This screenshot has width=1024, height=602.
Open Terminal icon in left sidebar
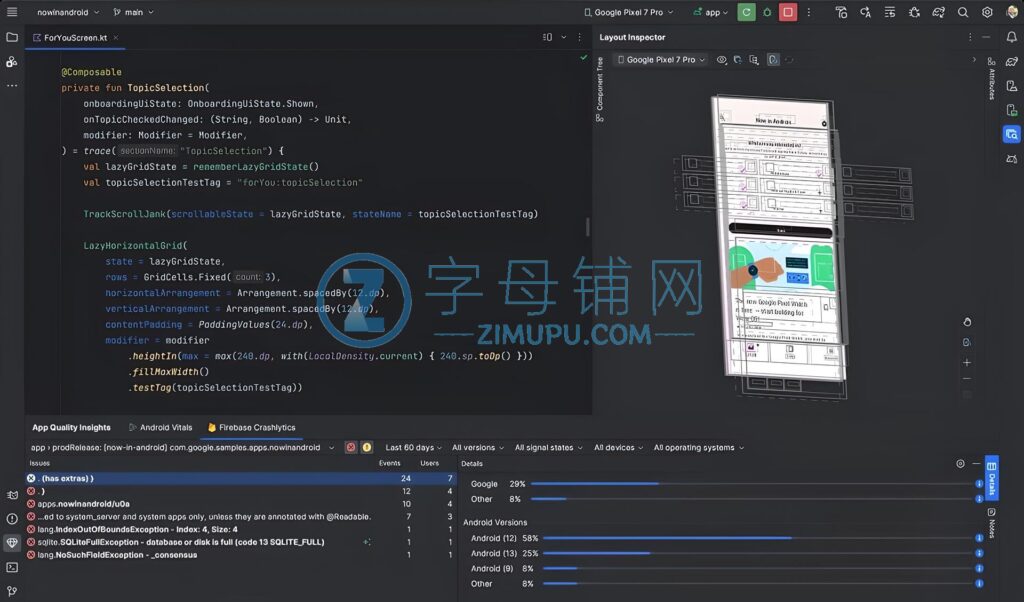click(x=12, y=567)
